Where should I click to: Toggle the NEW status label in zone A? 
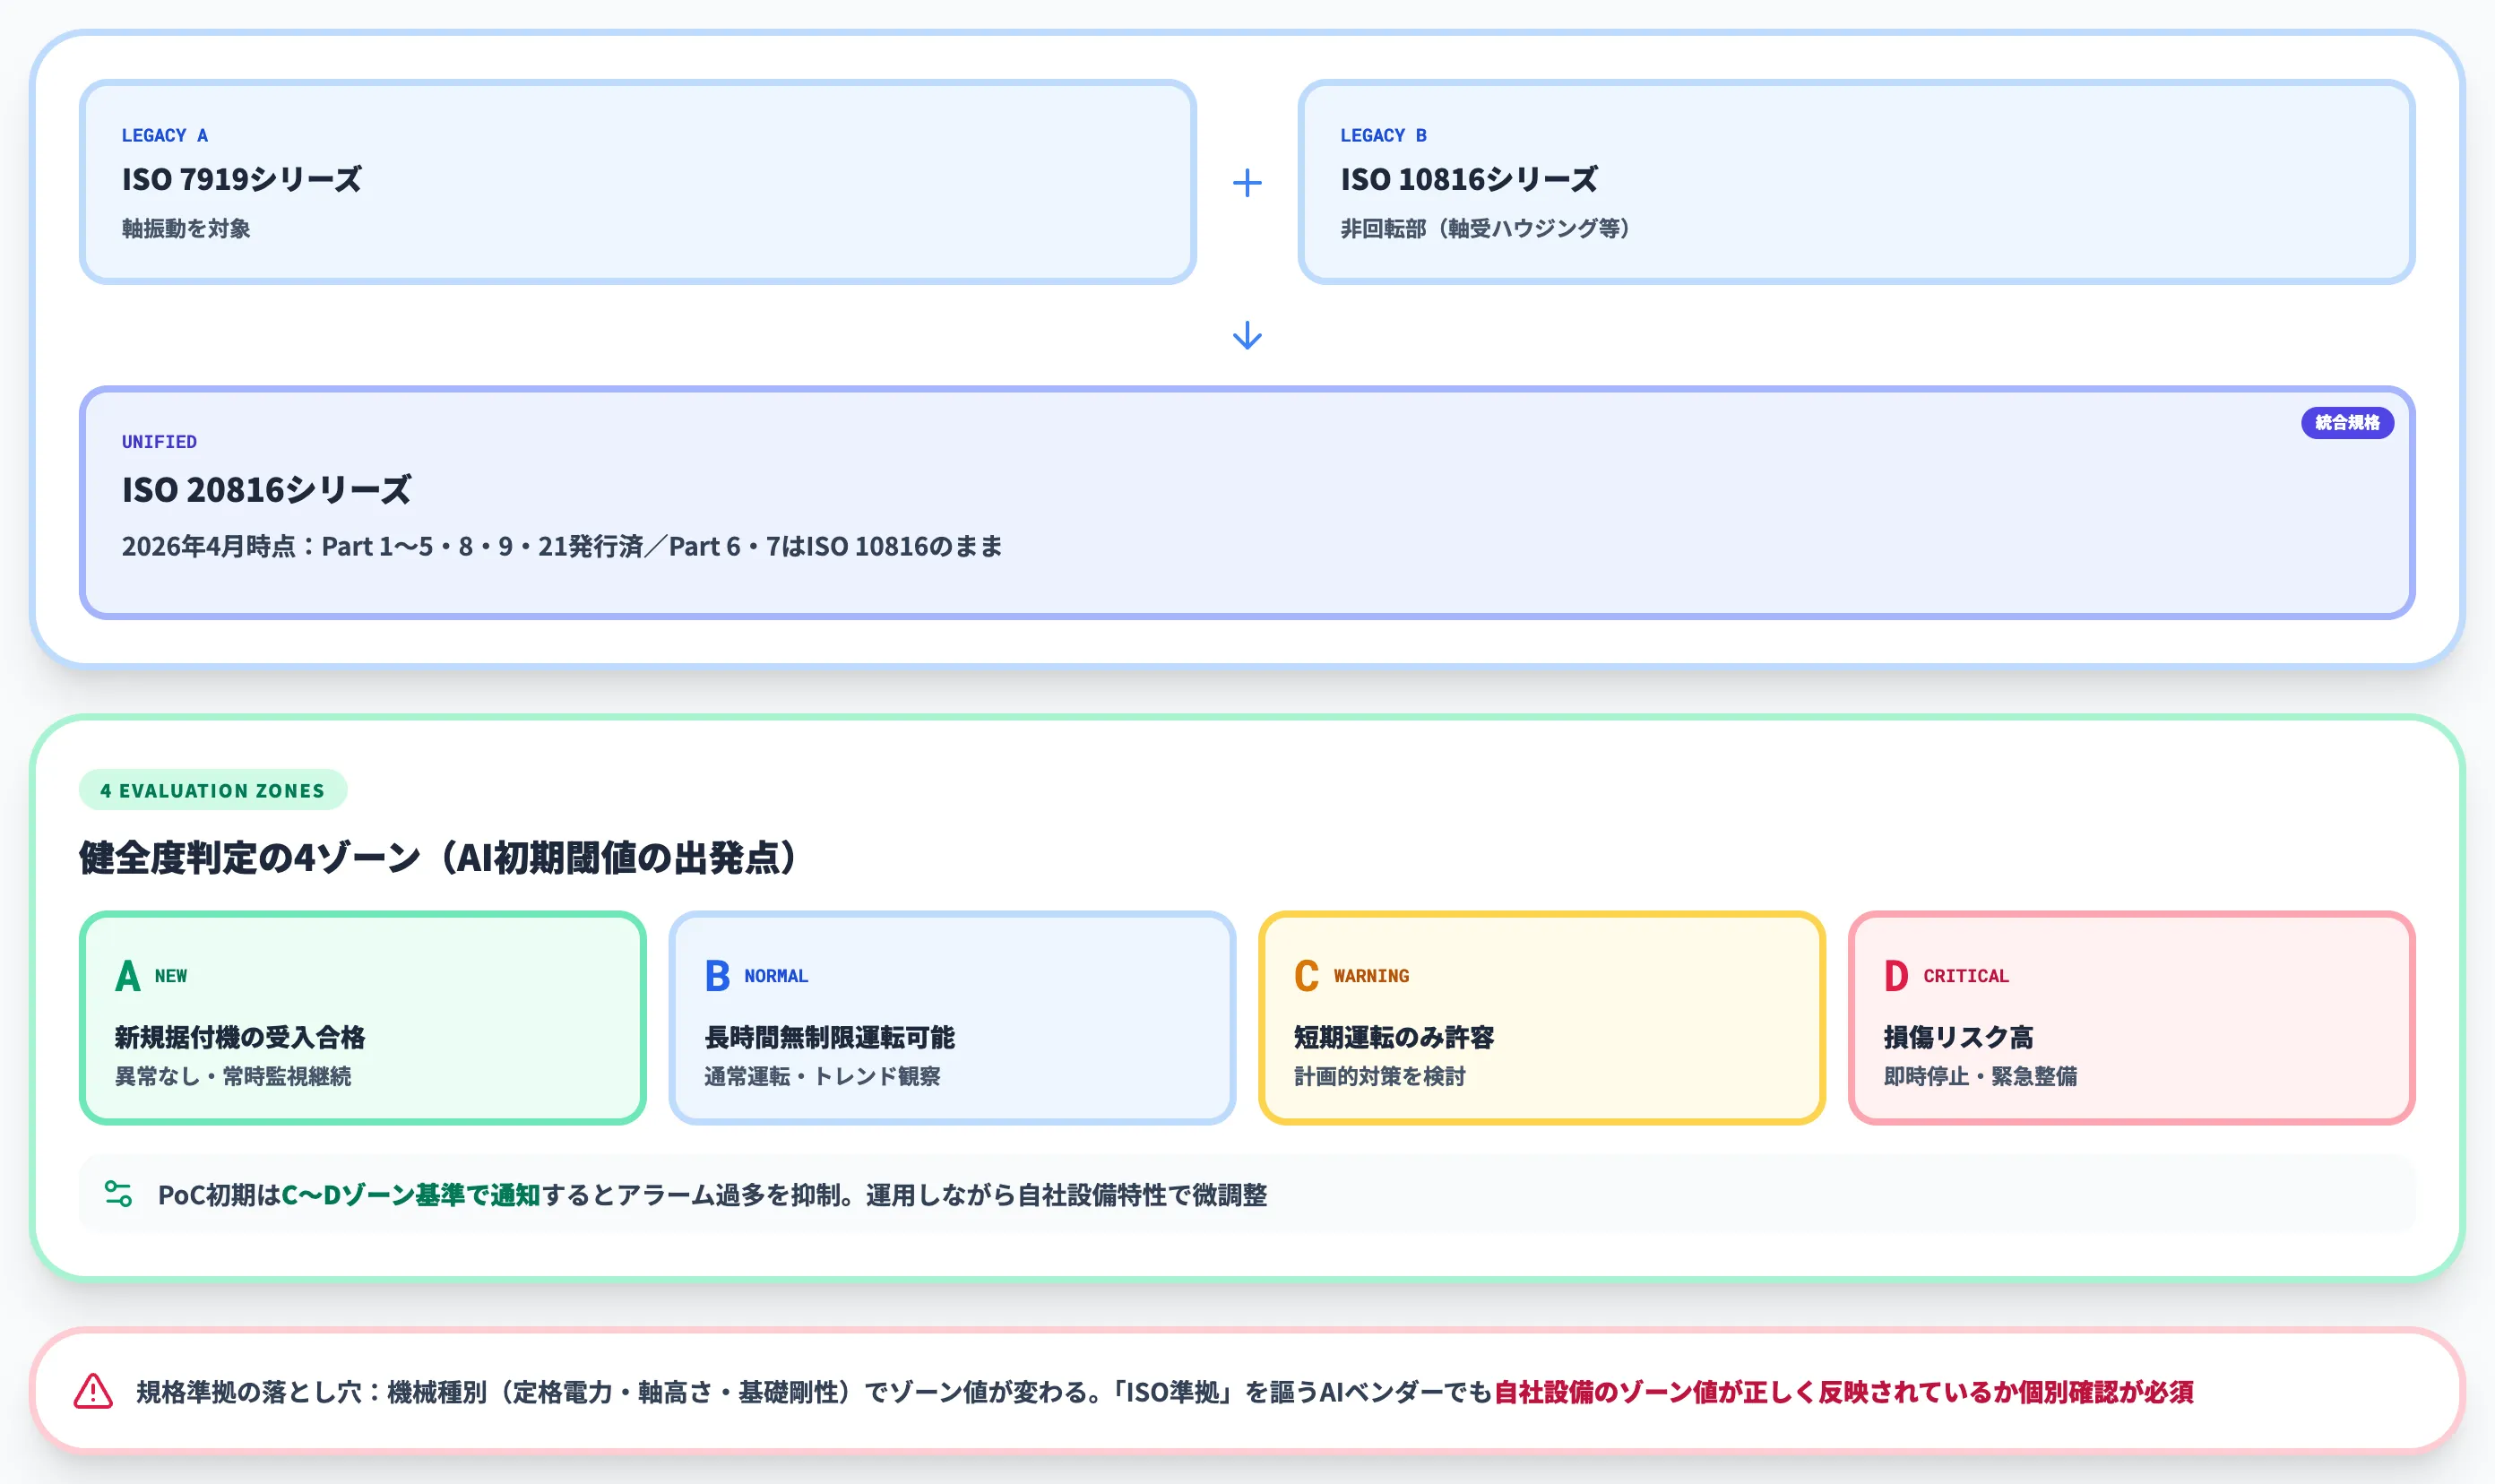(171, 976)
